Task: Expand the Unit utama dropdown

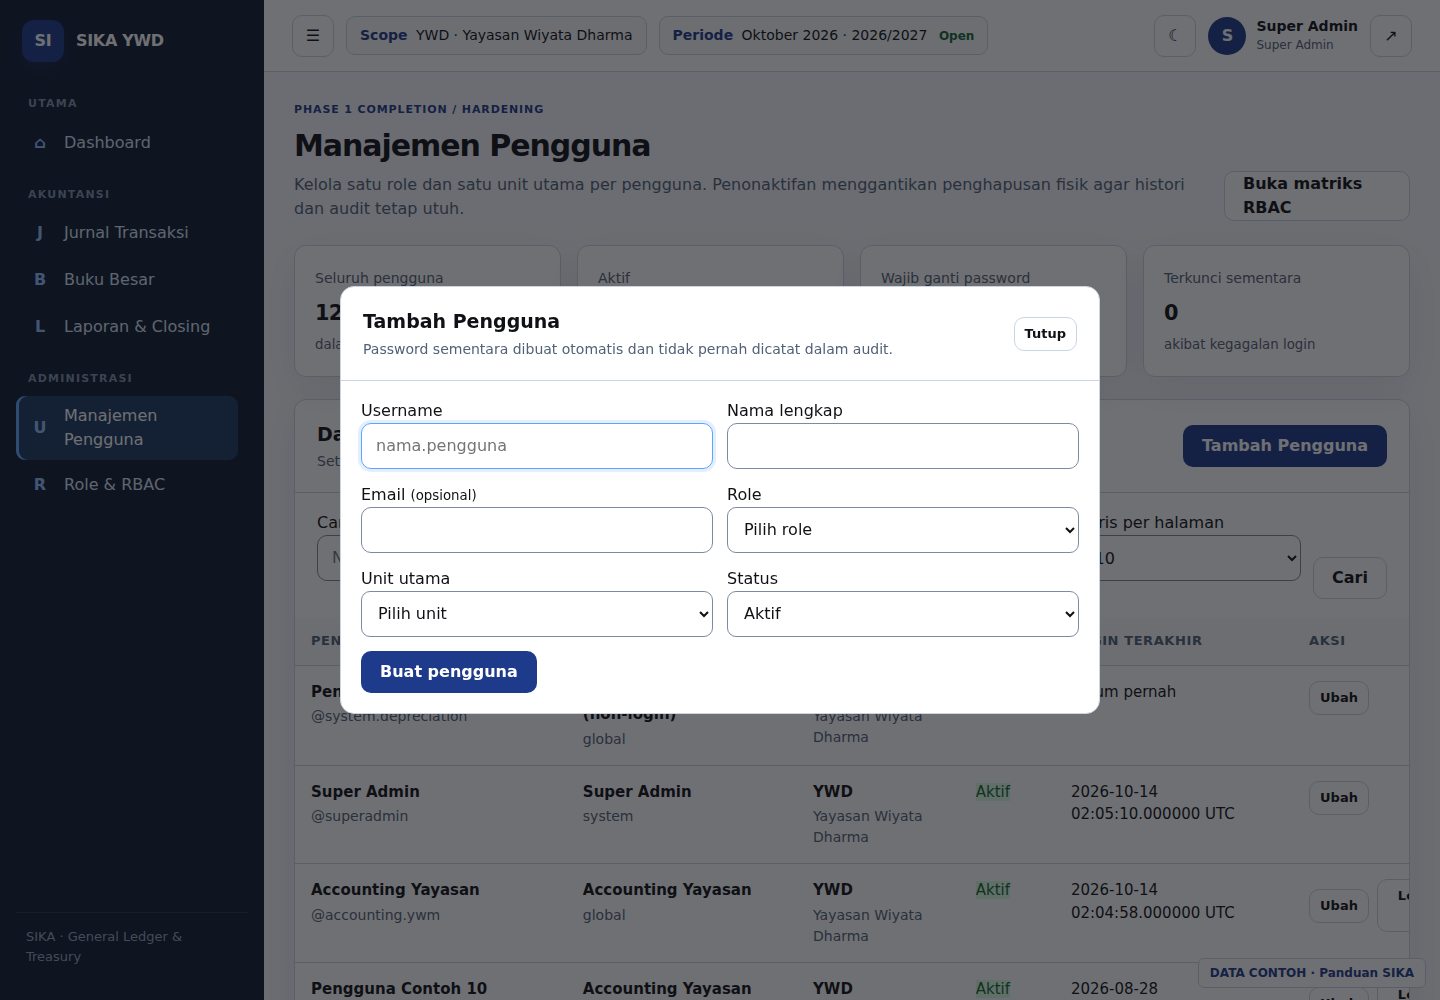Action: pos(537,614)
